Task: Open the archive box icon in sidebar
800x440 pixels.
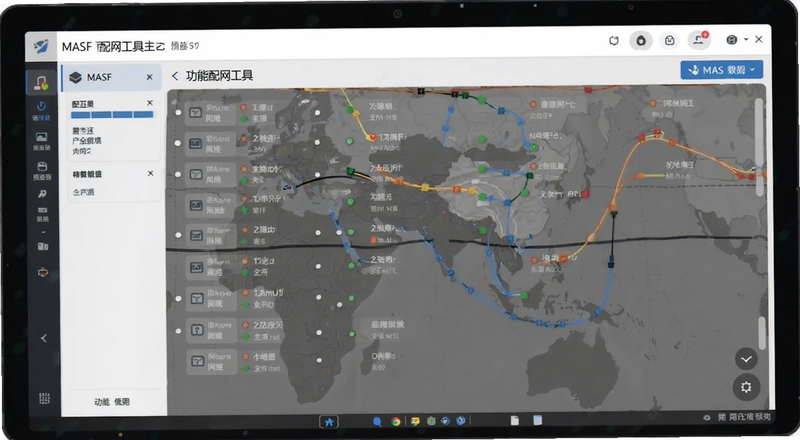Action: click(x=42, y=166)
